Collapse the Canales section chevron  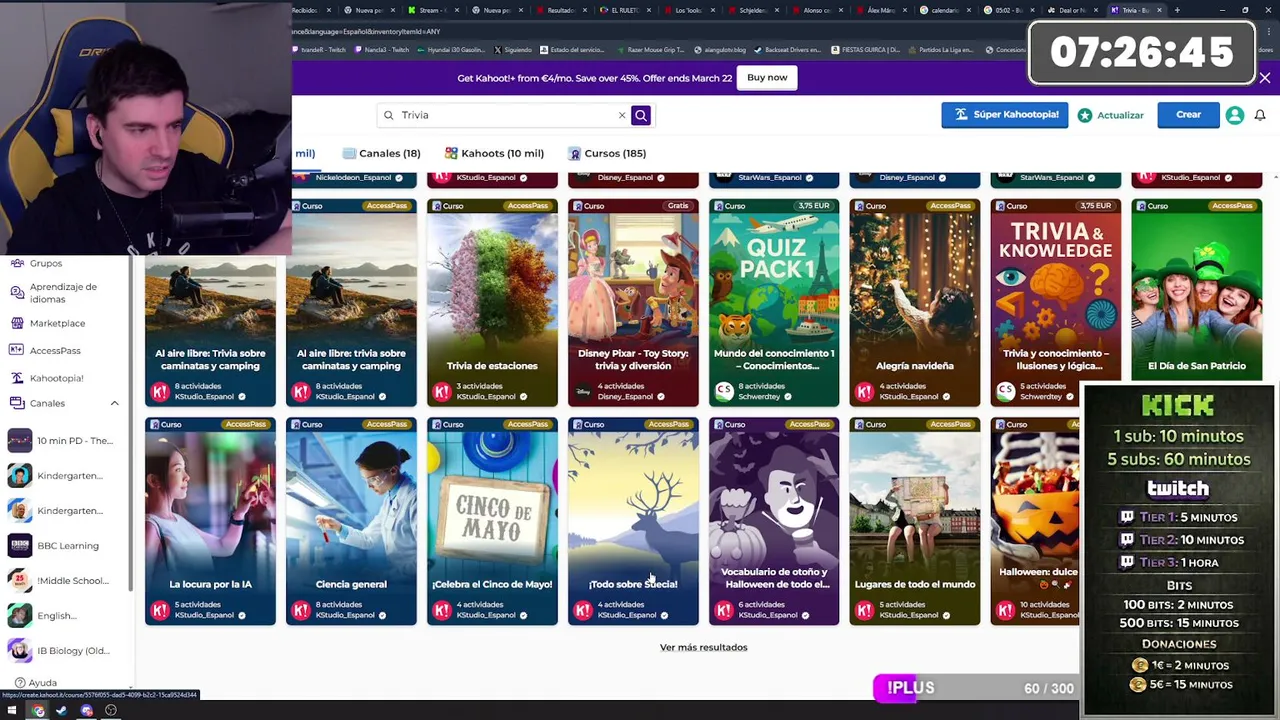click(x=114, y=403)
